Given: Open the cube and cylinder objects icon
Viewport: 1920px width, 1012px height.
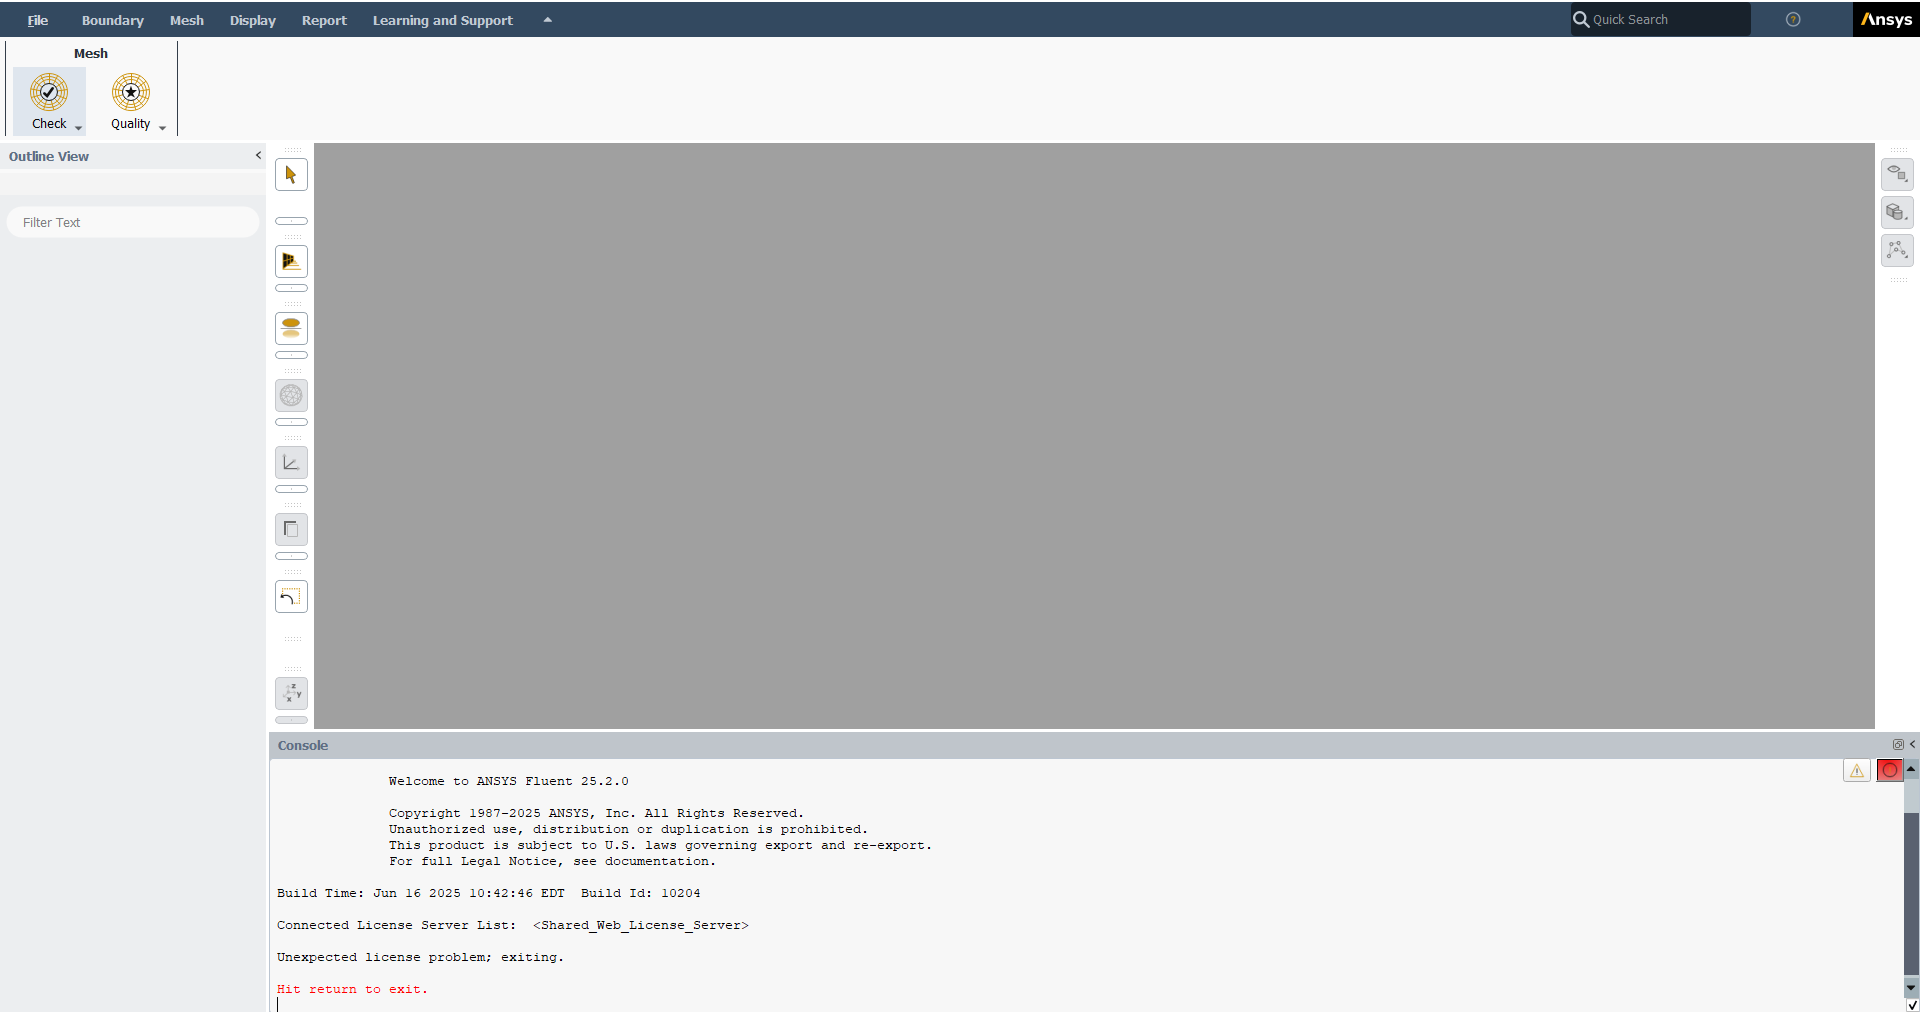Looking at the screenshot, I should [1897, 212].
